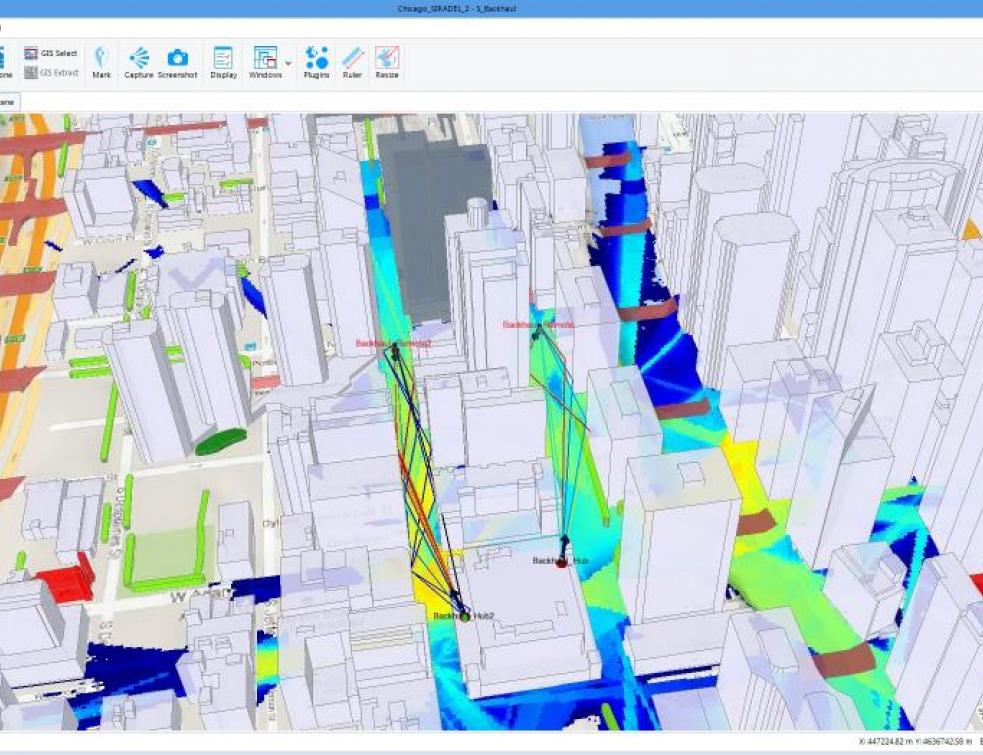Activate the Ruler measurement tool
Image resolution: width=983 pixels, height=755 pixels.
352,60
